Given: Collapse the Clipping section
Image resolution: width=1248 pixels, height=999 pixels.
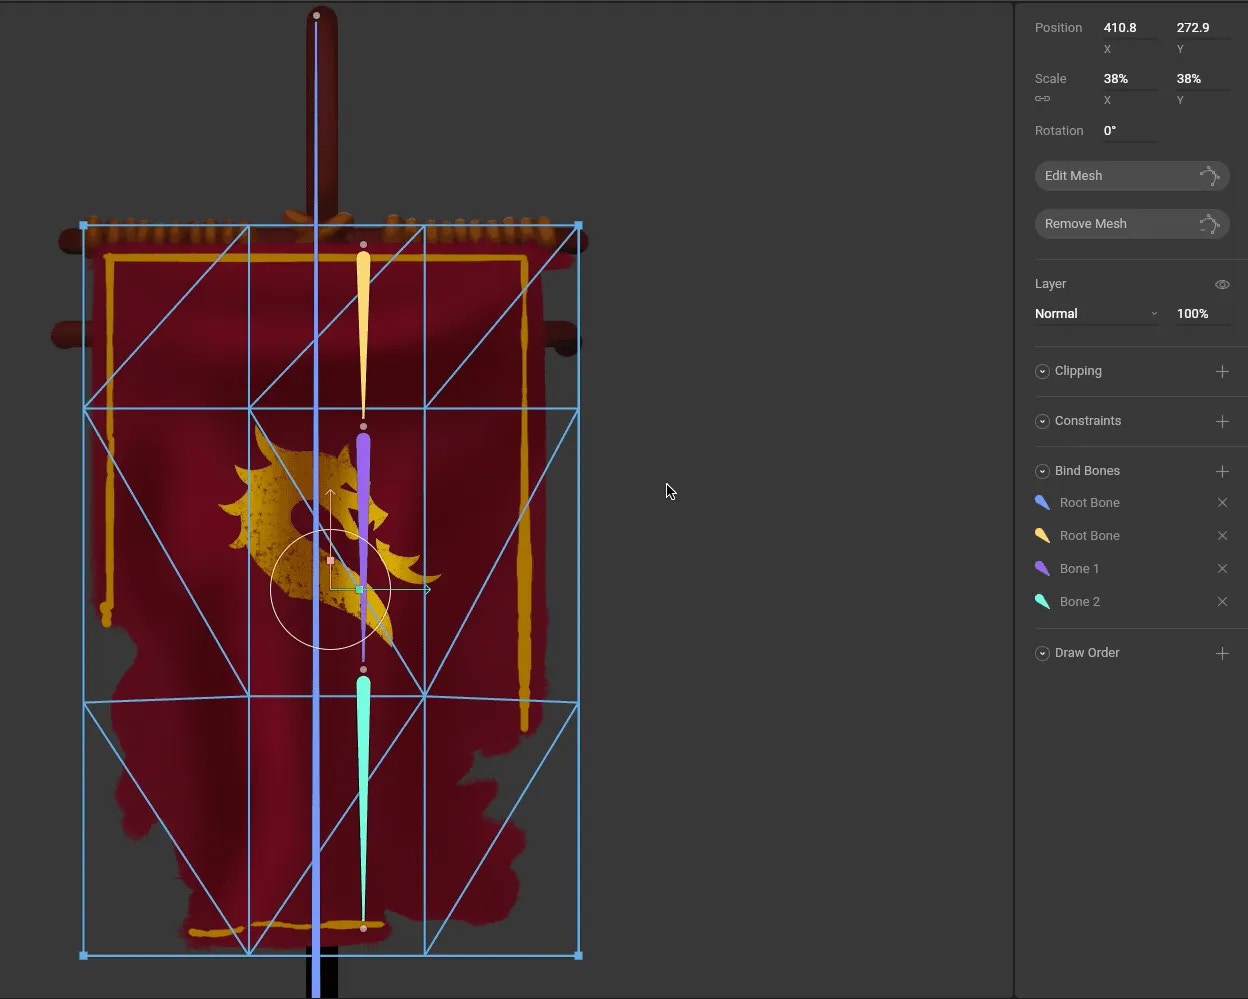Looking at the screenshot, I should (1042, 371).
